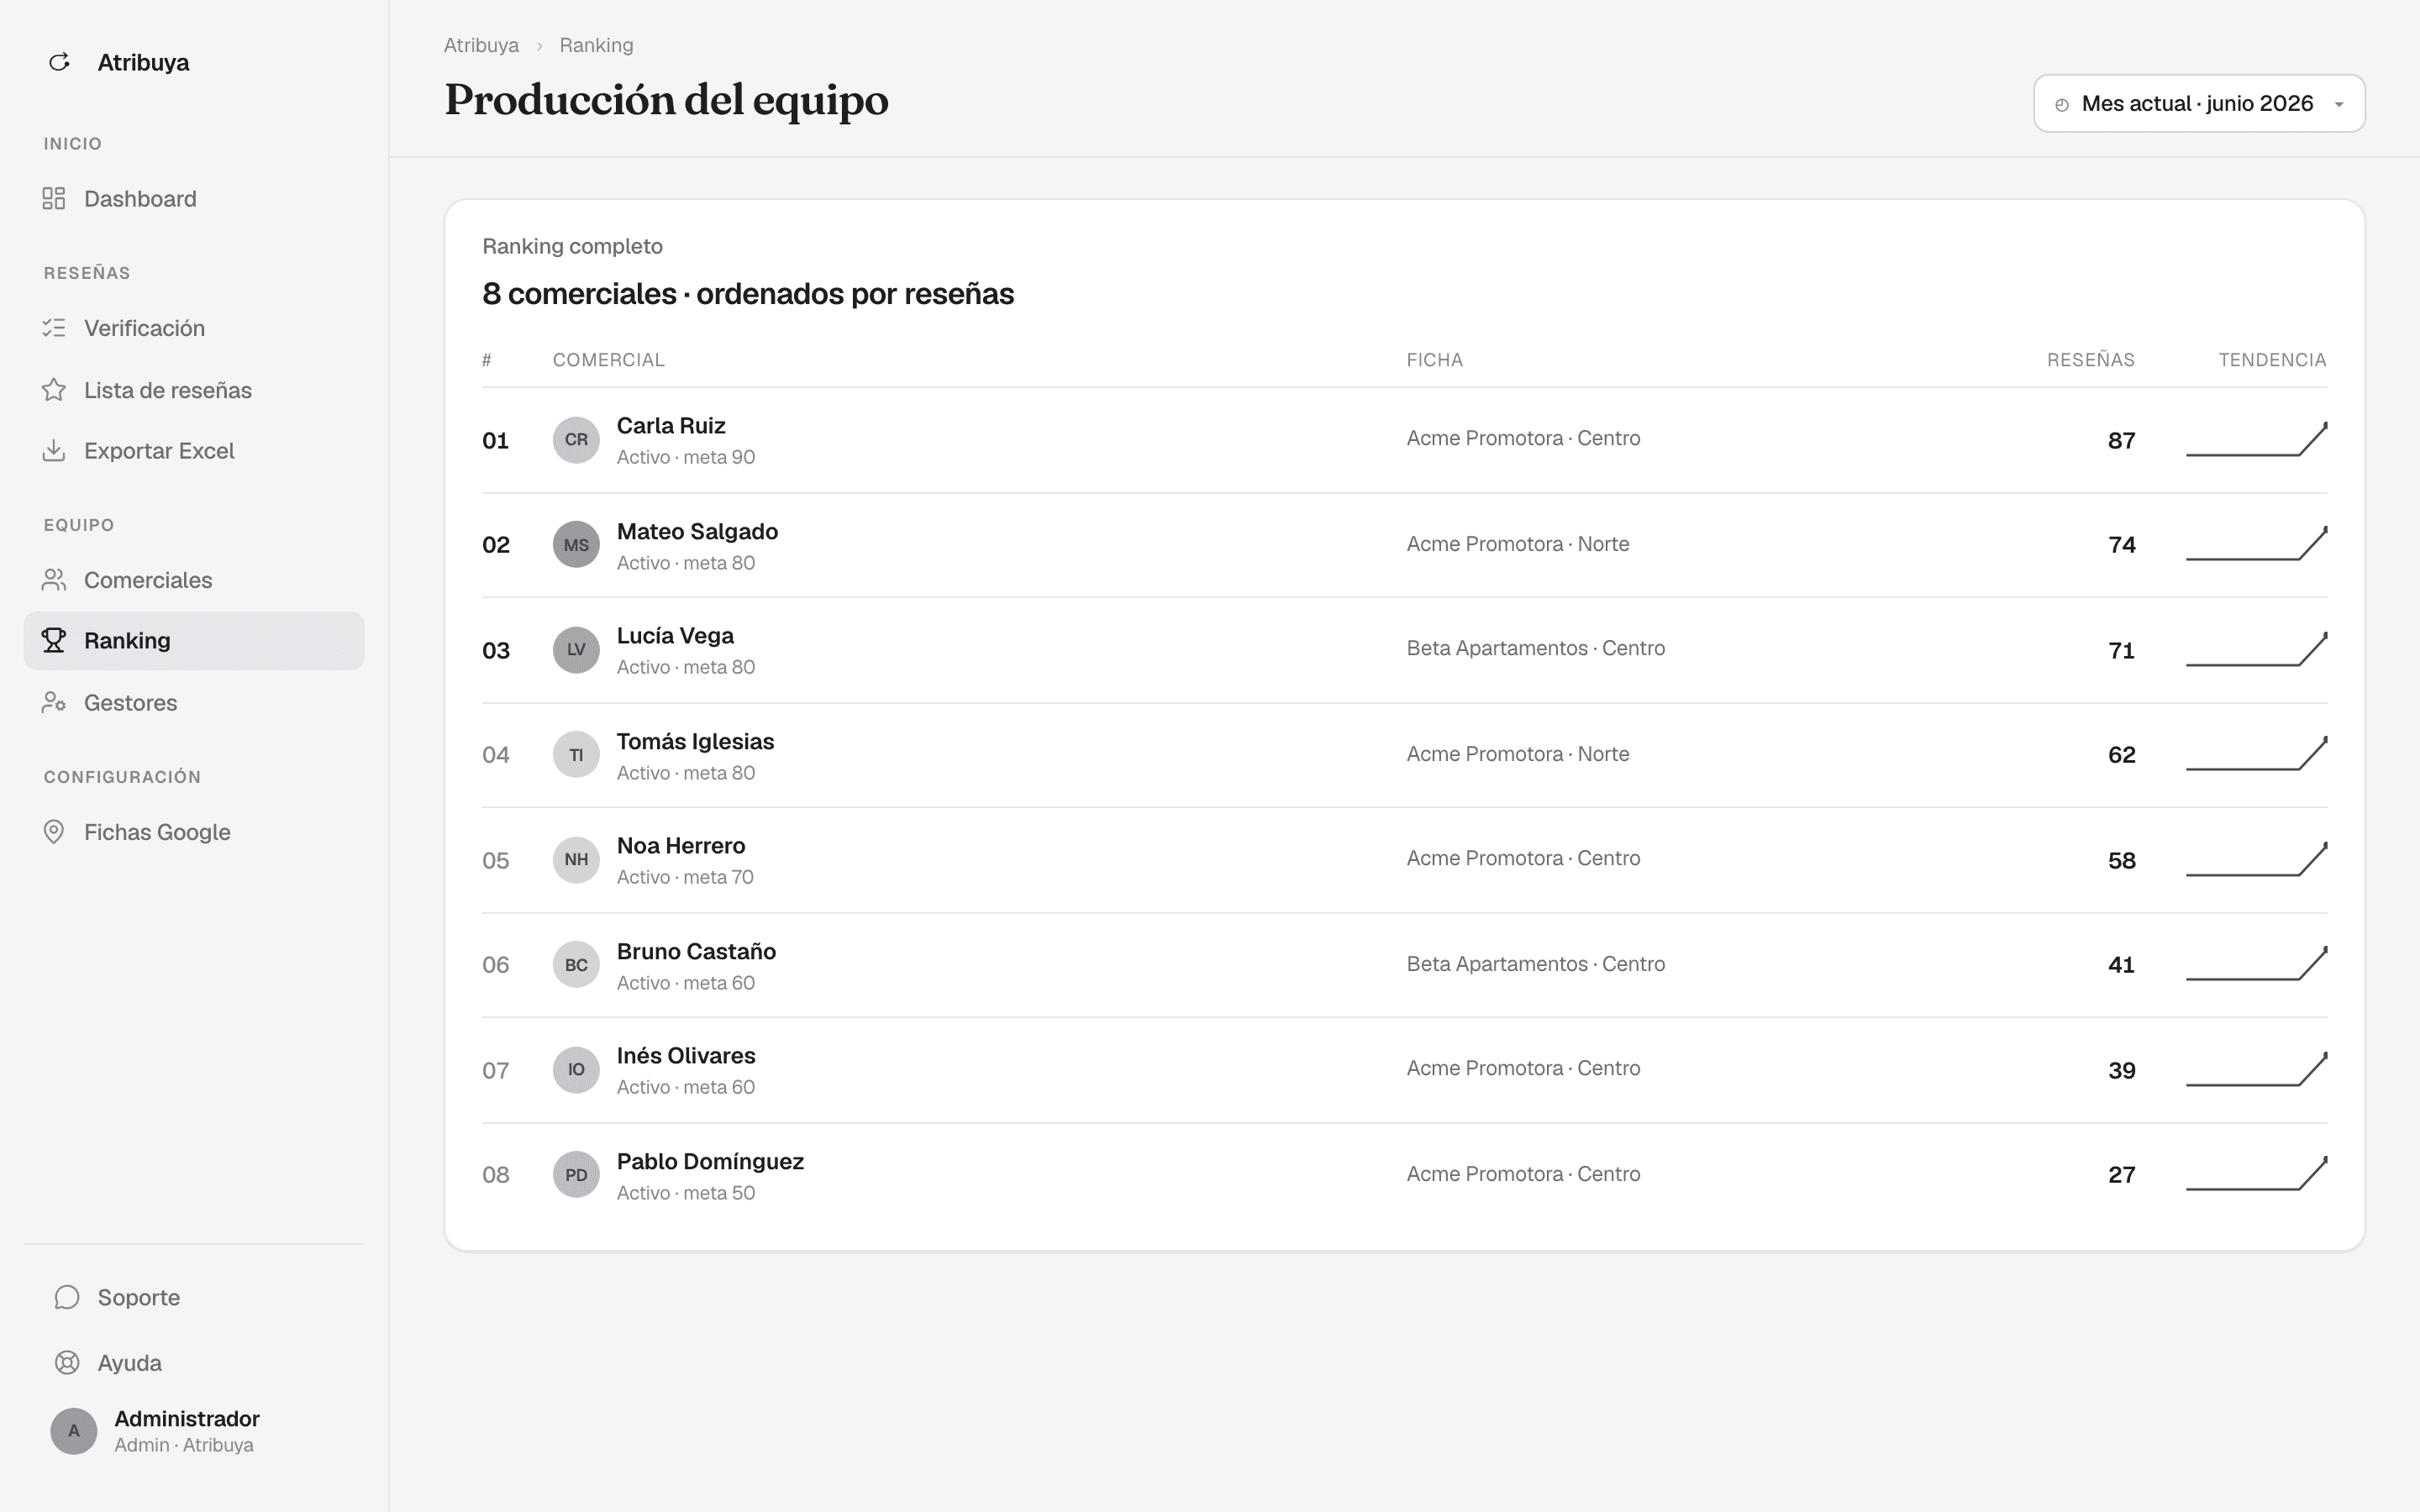Click the name Noa Herrero

coord(681,845)
